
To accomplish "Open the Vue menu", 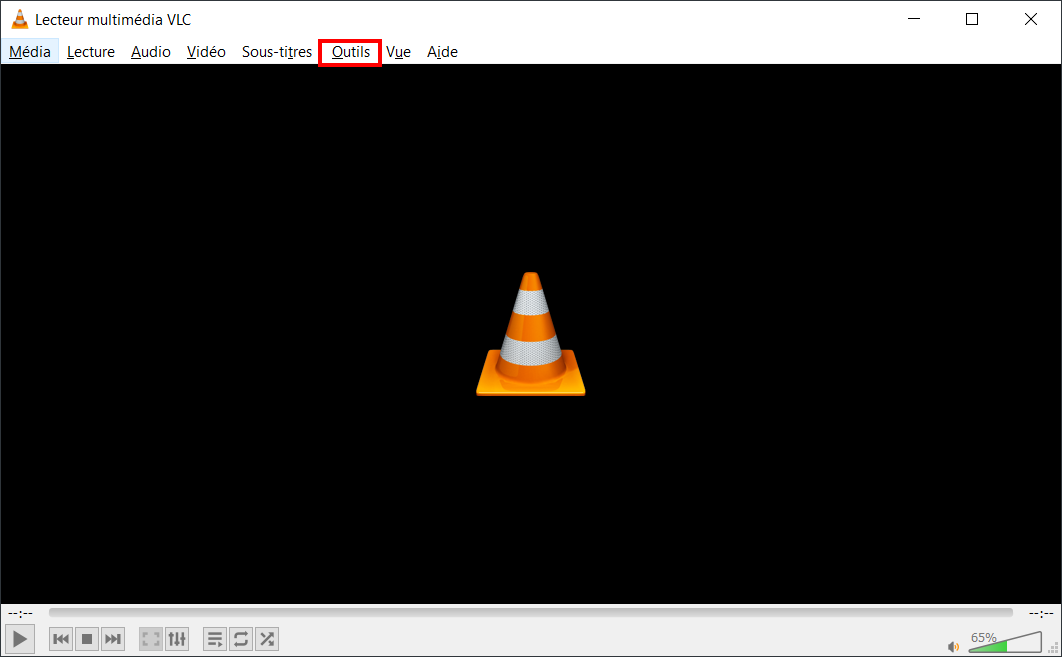I will pyautogui.click(x=398, y=51).
